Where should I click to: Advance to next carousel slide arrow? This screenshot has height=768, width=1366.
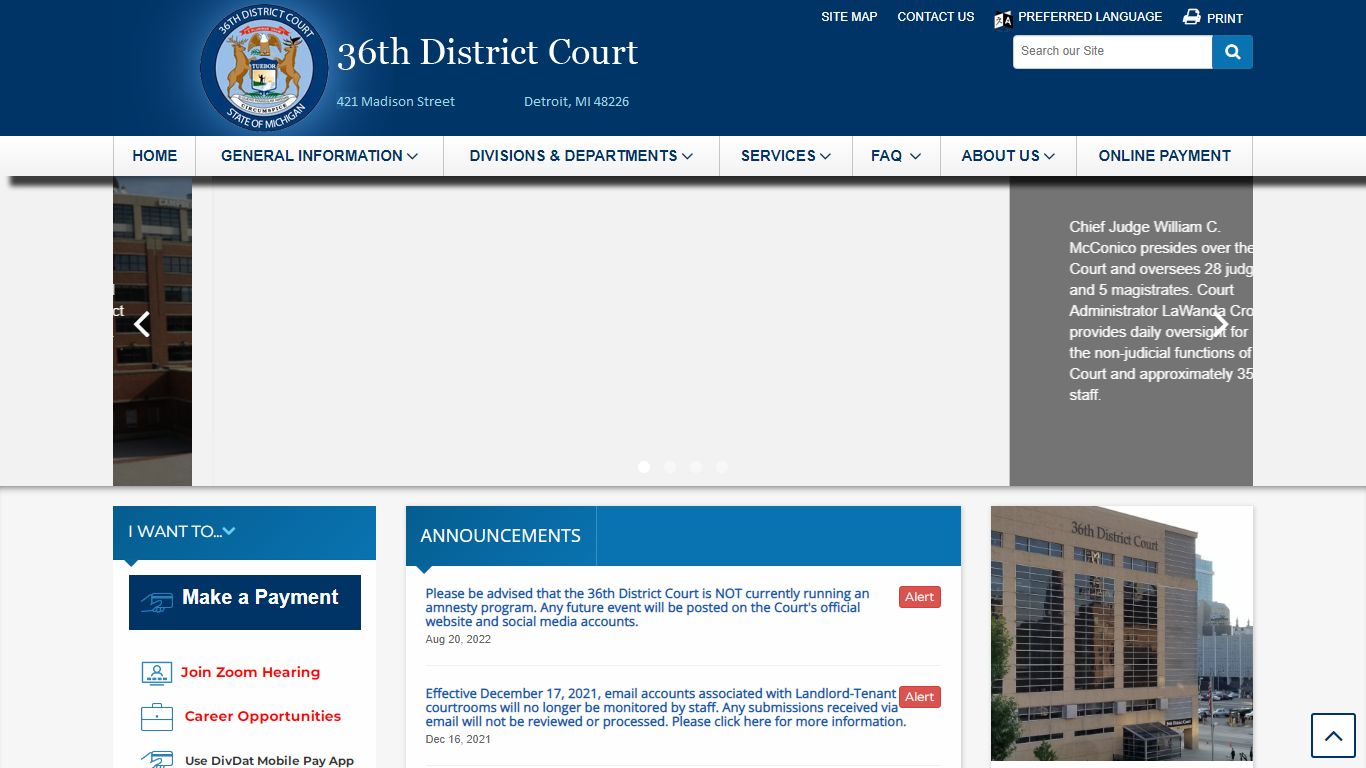click(1221, 324)
